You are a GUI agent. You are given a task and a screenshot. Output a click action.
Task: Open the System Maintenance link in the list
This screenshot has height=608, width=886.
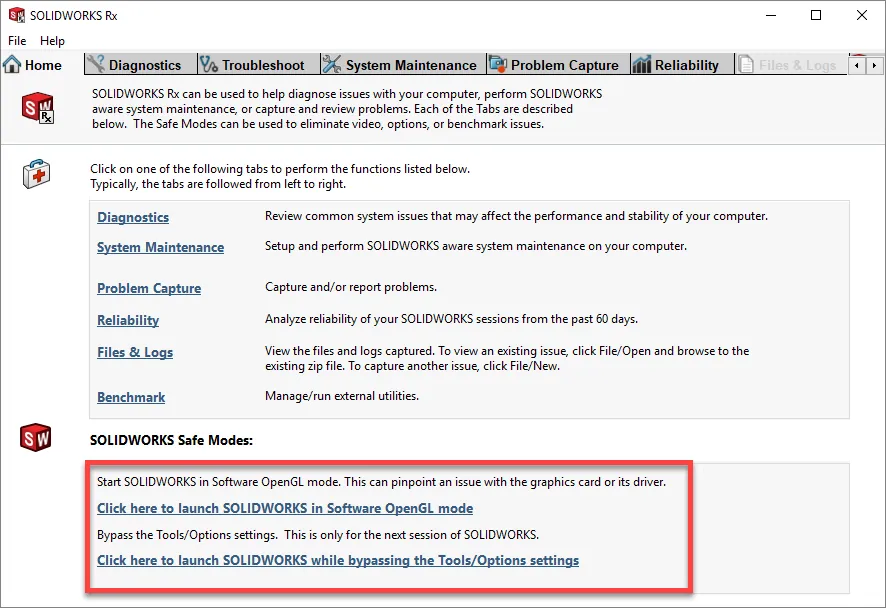click(160, 247)
